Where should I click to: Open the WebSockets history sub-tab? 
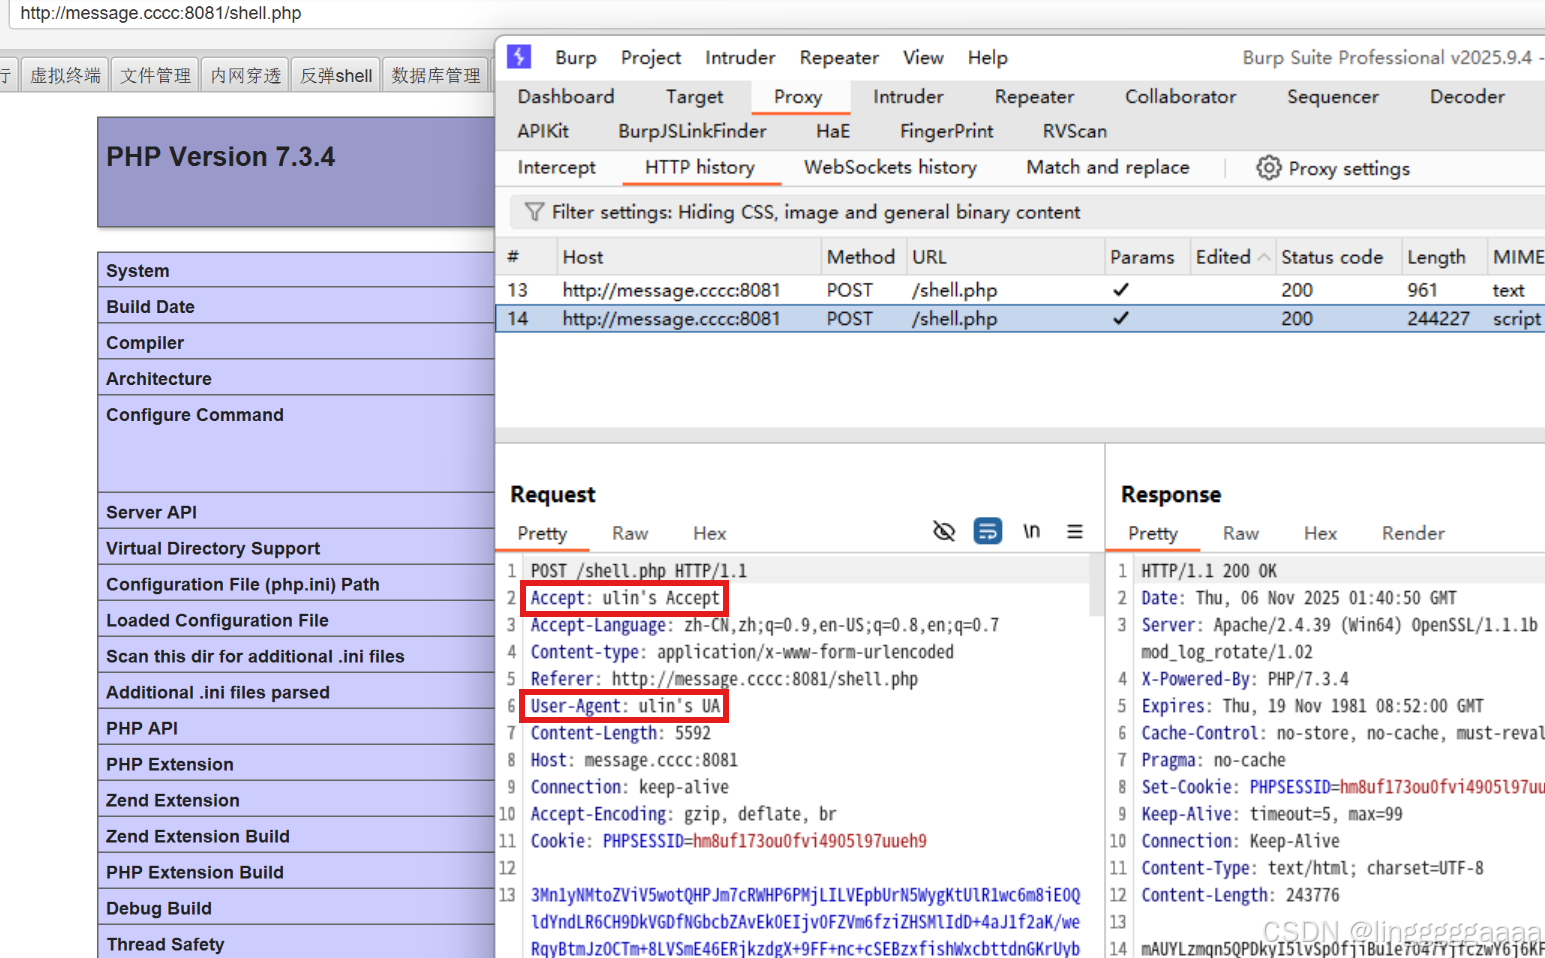tap(890, 167)
